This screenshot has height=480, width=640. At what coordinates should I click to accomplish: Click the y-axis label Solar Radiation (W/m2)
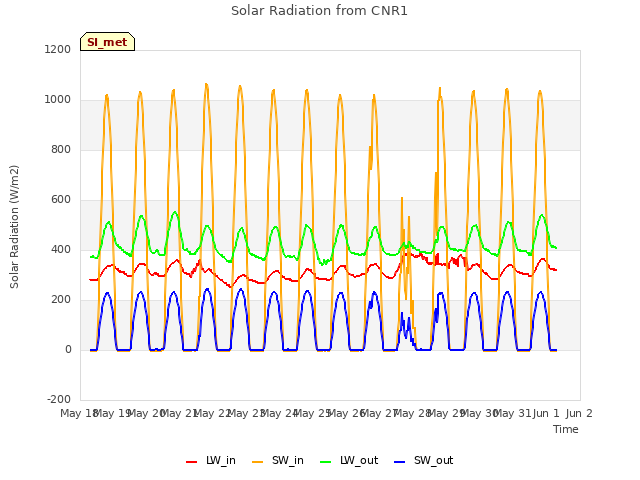(x=14, y=227)
